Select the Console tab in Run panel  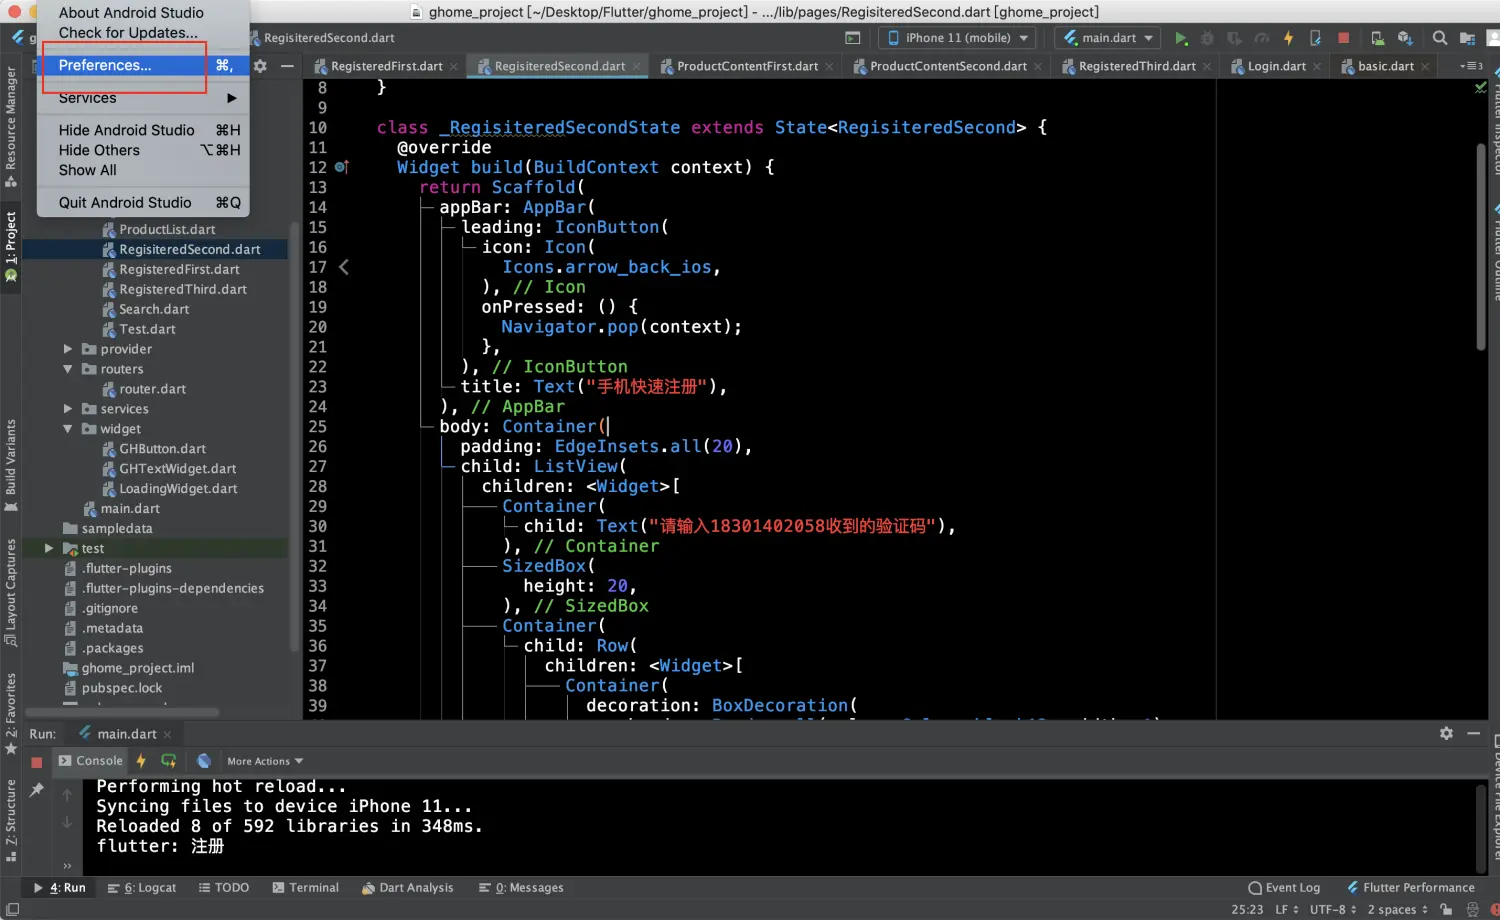click(90, 761)
